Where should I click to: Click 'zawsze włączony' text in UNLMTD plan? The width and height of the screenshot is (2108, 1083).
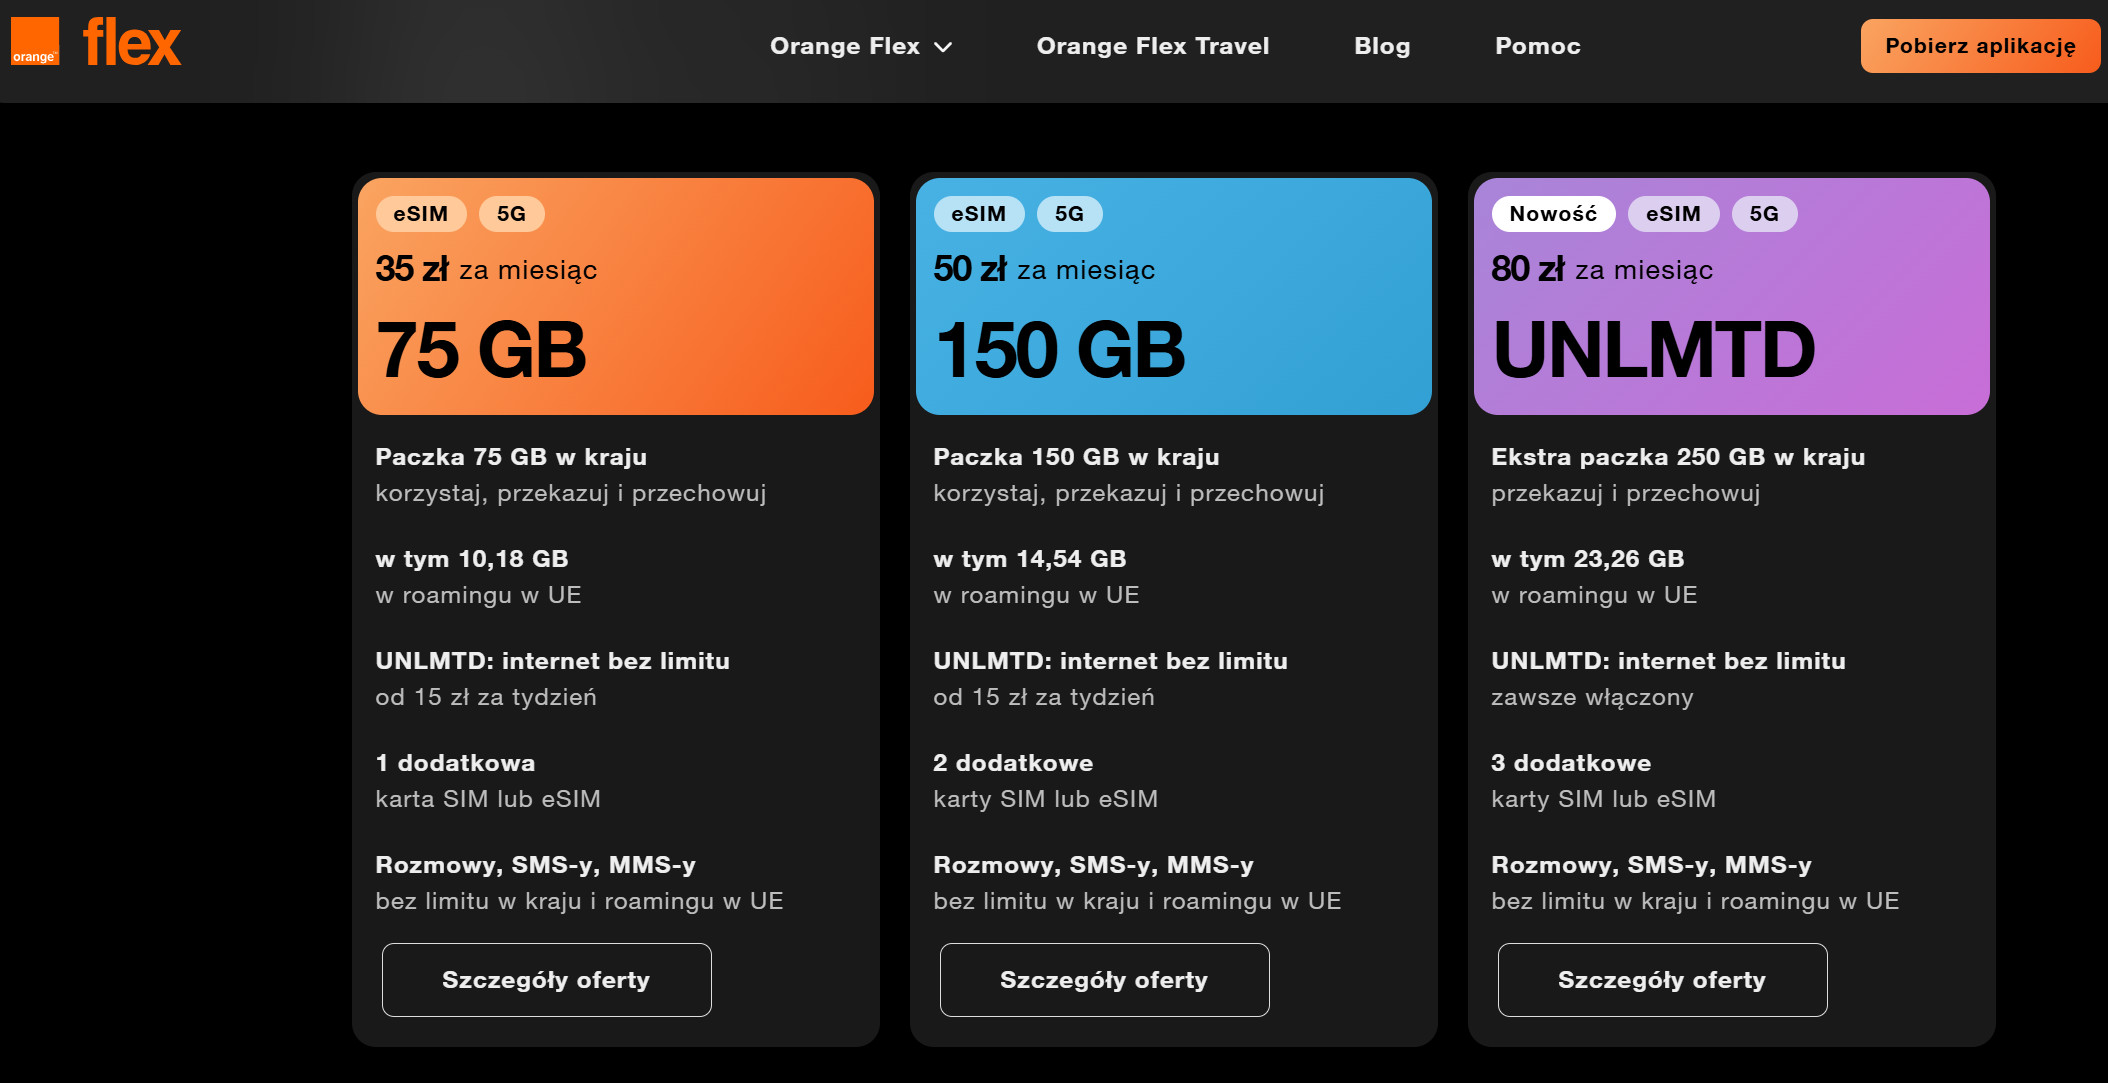(x=1592, y=697)
